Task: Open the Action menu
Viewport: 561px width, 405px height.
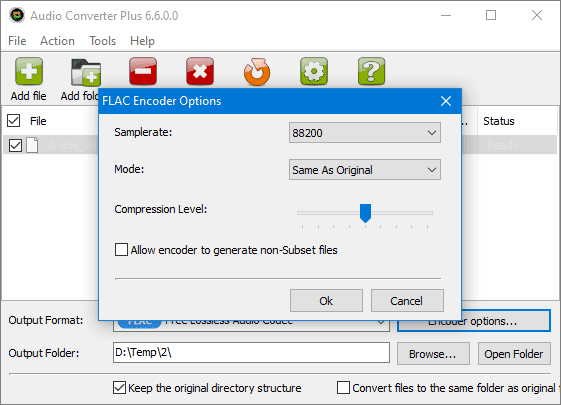Action: (x=57, y=41)
